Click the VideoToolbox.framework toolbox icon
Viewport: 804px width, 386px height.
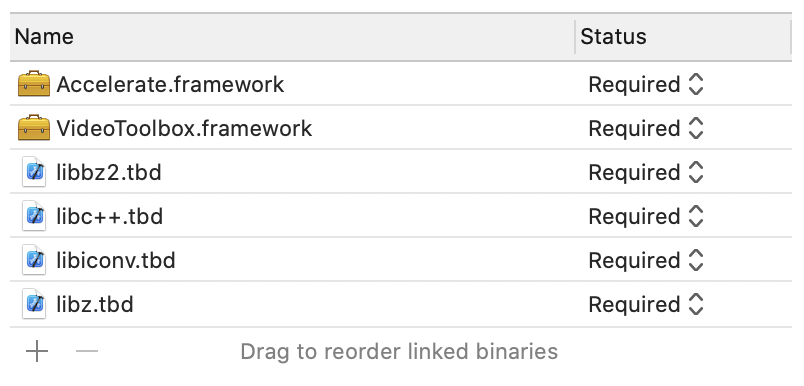(34, 128)
